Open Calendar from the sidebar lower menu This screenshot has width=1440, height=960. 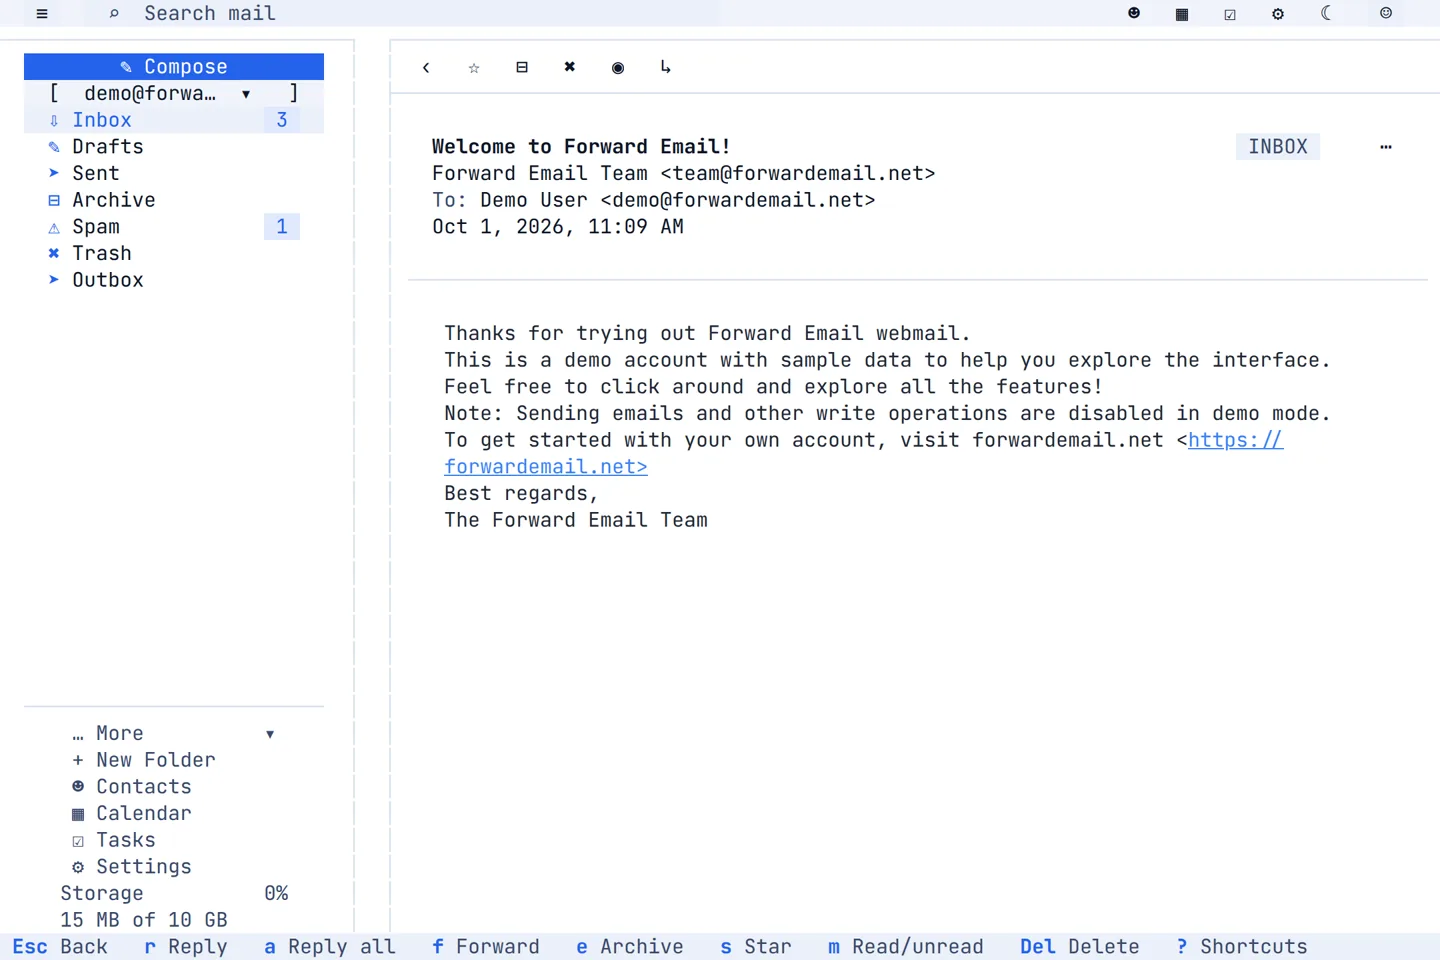[x=132, y=814]
